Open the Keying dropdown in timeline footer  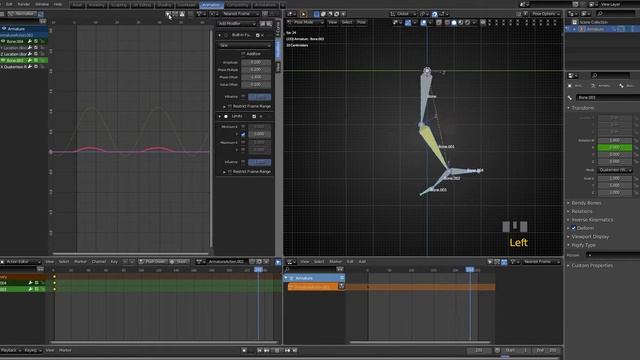pyautogui.click(x=32, y=350)
